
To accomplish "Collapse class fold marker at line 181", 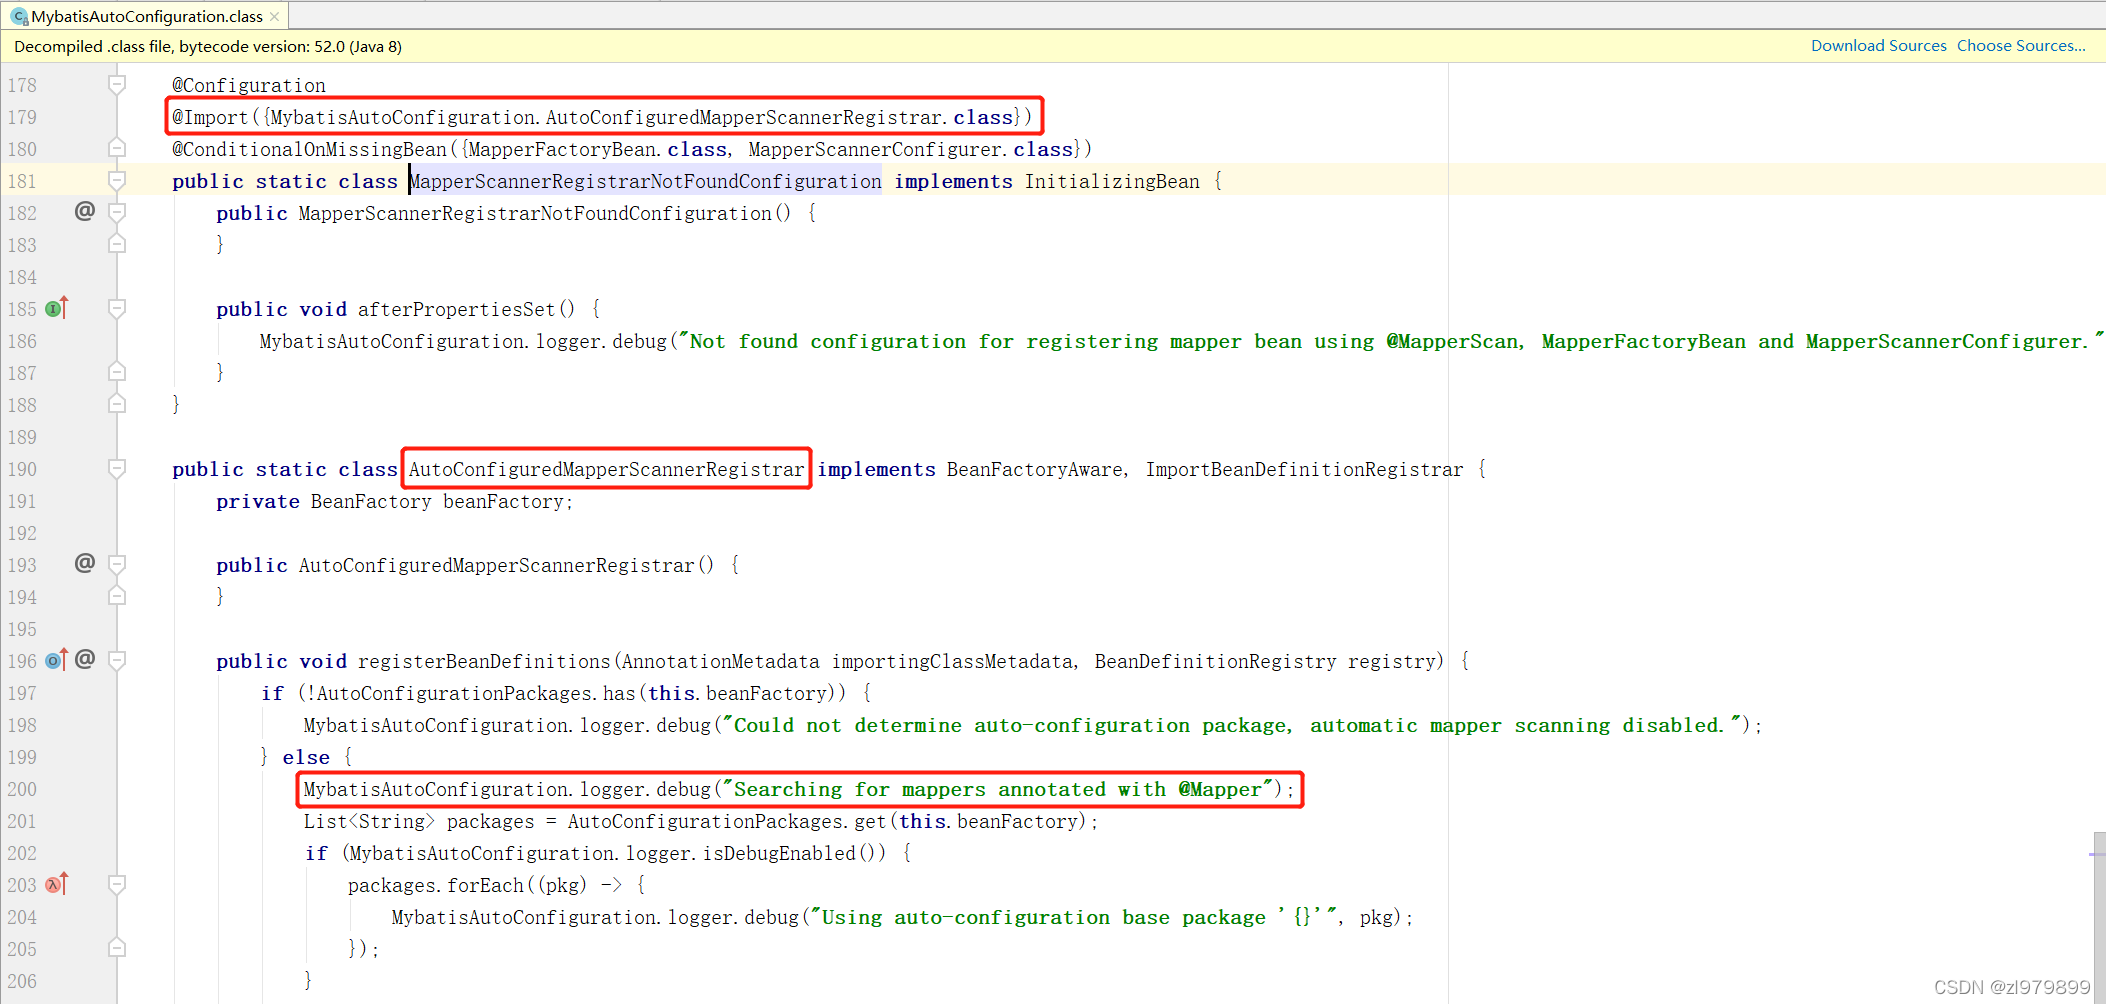I will pyautogui.click(x=117, y=181).
